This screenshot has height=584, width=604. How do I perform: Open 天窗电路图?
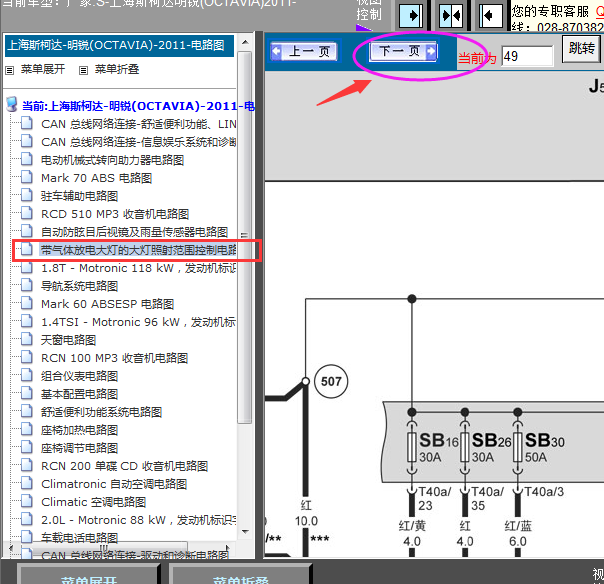tap(68, 340)
